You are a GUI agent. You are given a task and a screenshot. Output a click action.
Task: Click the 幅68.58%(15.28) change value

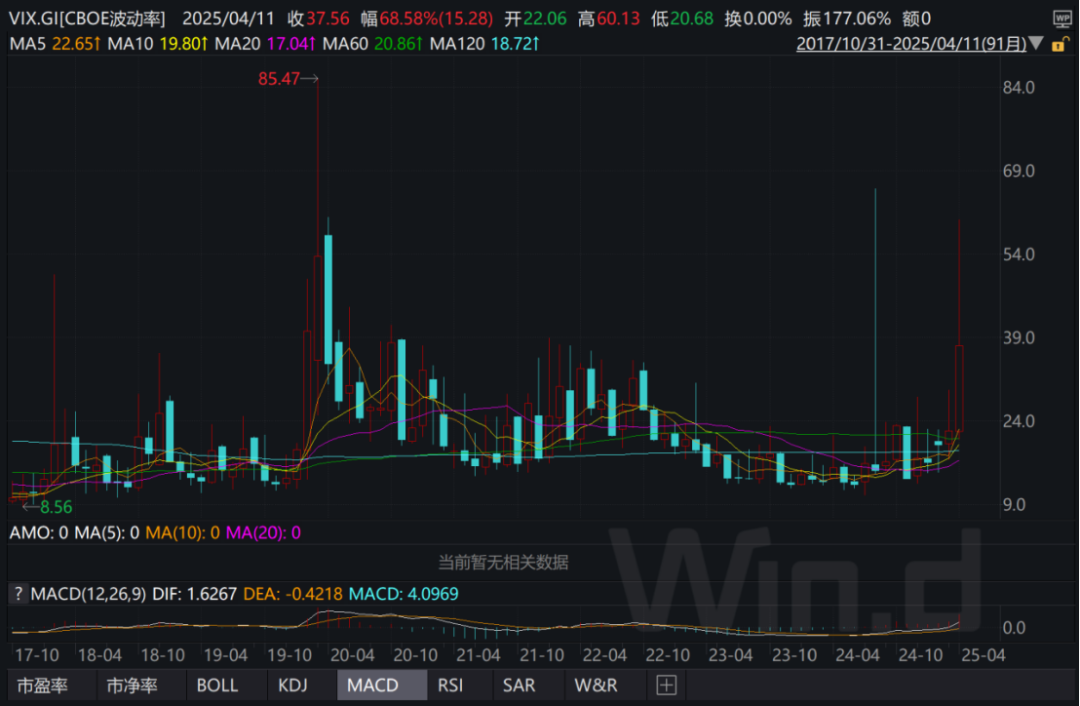pyautogui.click(x=427, y=19)
